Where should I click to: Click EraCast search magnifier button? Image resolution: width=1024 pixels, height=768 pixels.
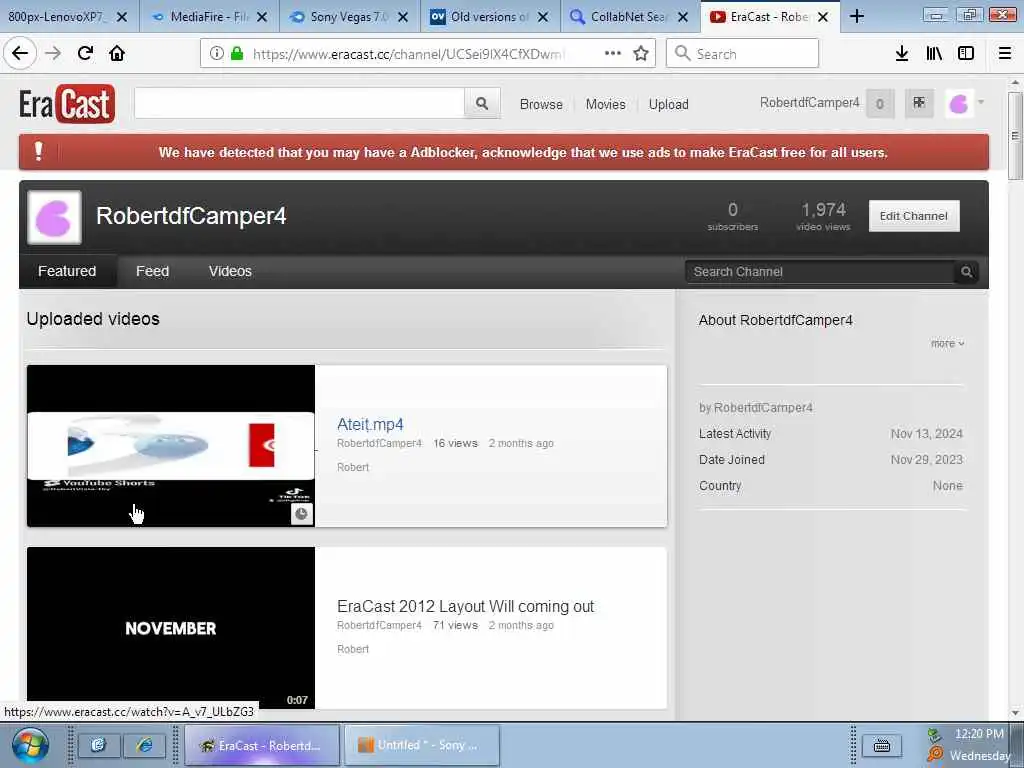pyautogui.click(x=482, y=103)
